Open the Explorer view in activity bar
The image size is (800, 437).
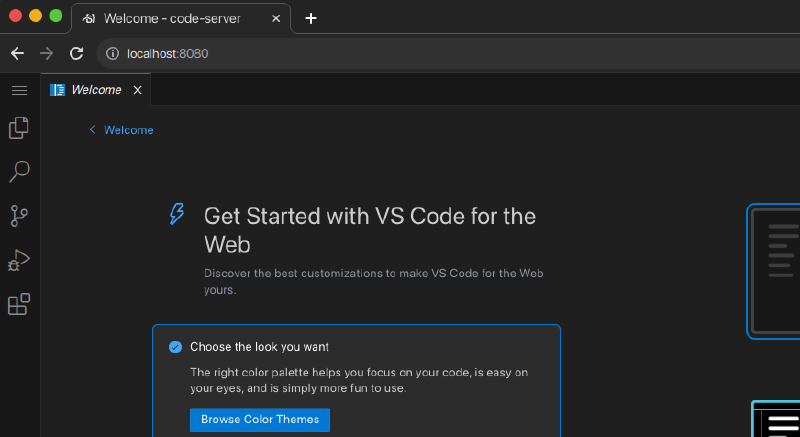point(18,128)
